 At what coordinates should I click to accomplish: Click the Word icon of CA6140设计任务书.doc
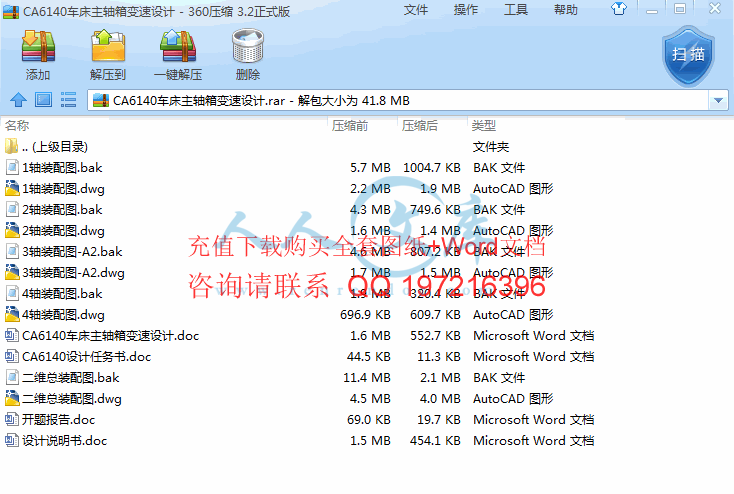click(12, 356)
